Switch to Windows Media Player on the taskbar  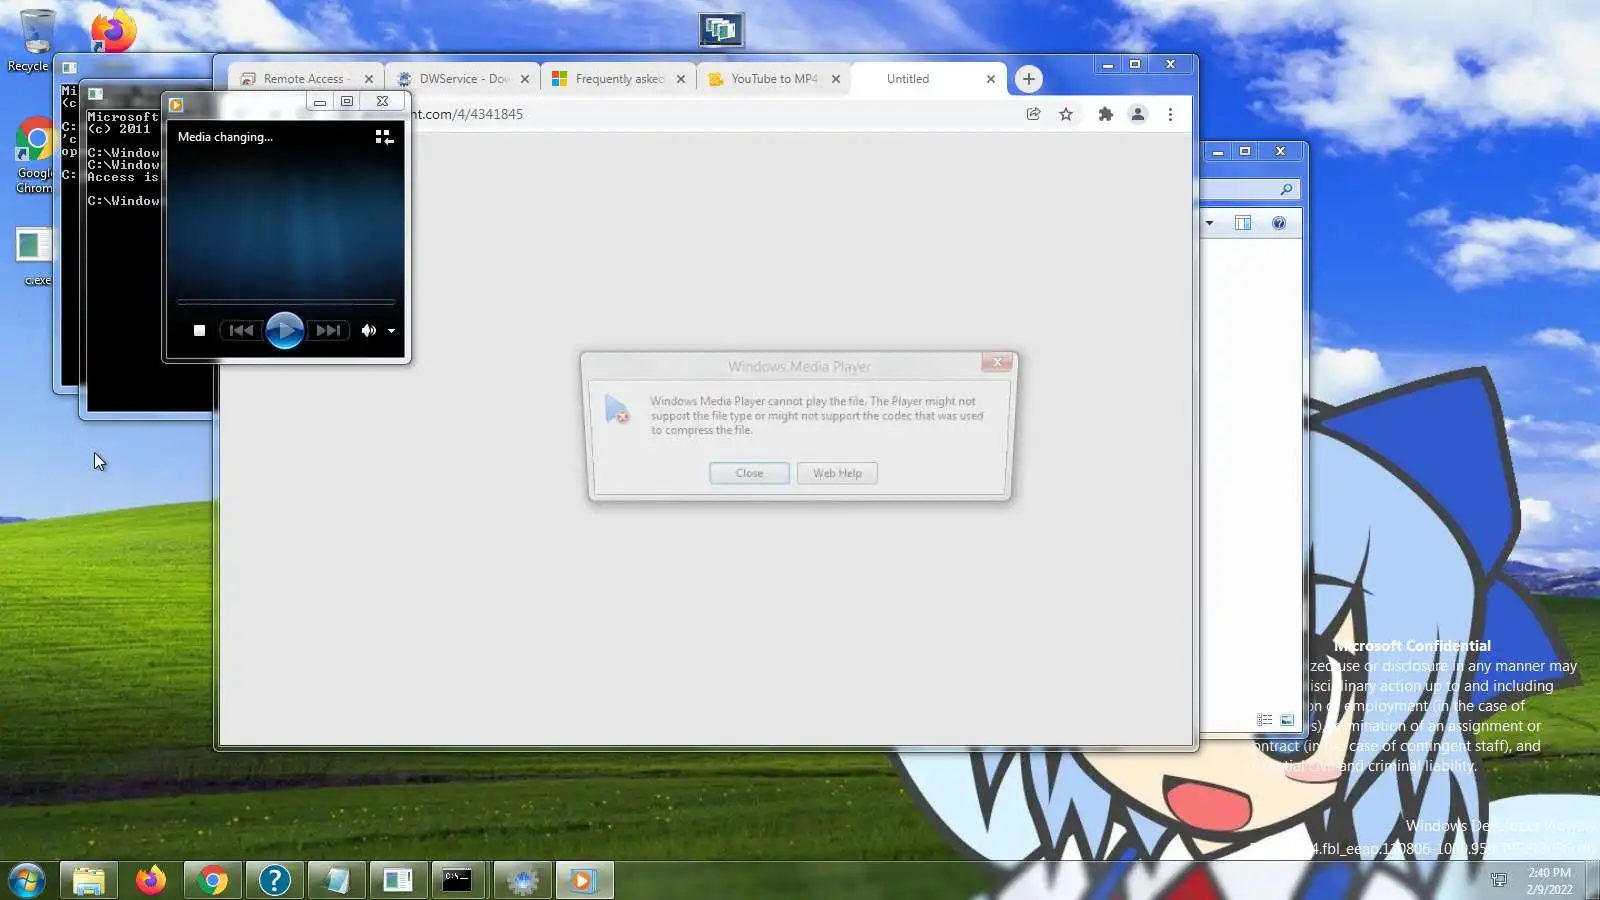(x=584, y=880)
